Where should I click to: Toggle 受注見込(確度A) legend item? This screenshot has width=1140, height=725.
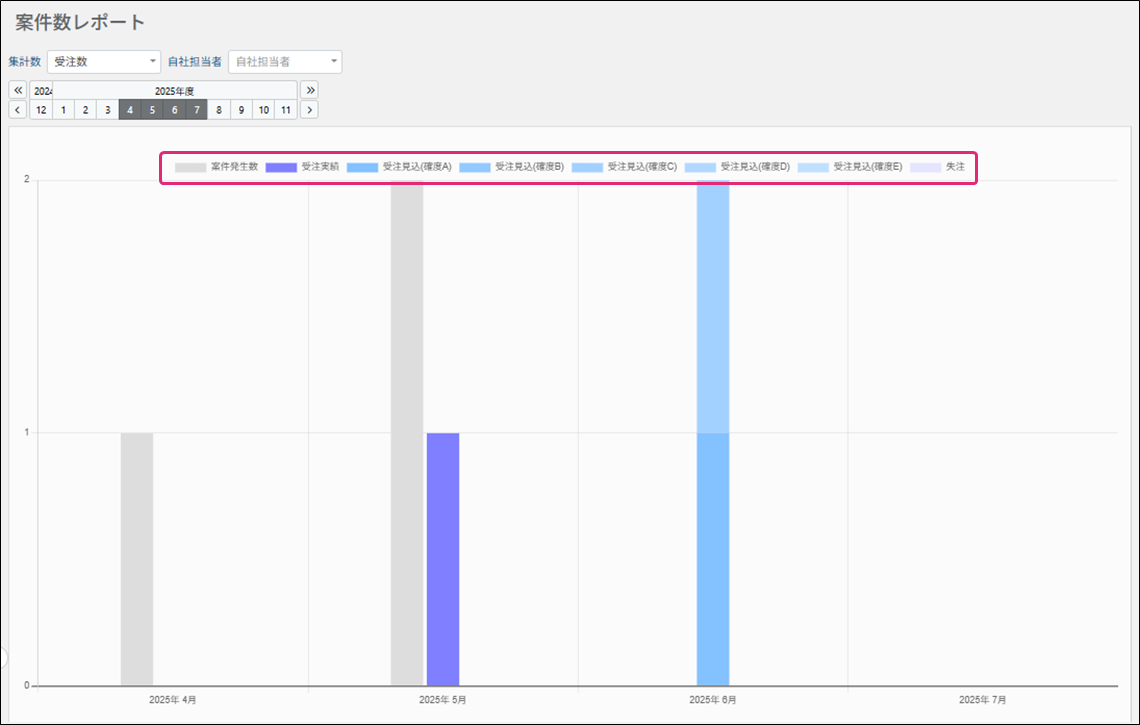click(399, 167)
